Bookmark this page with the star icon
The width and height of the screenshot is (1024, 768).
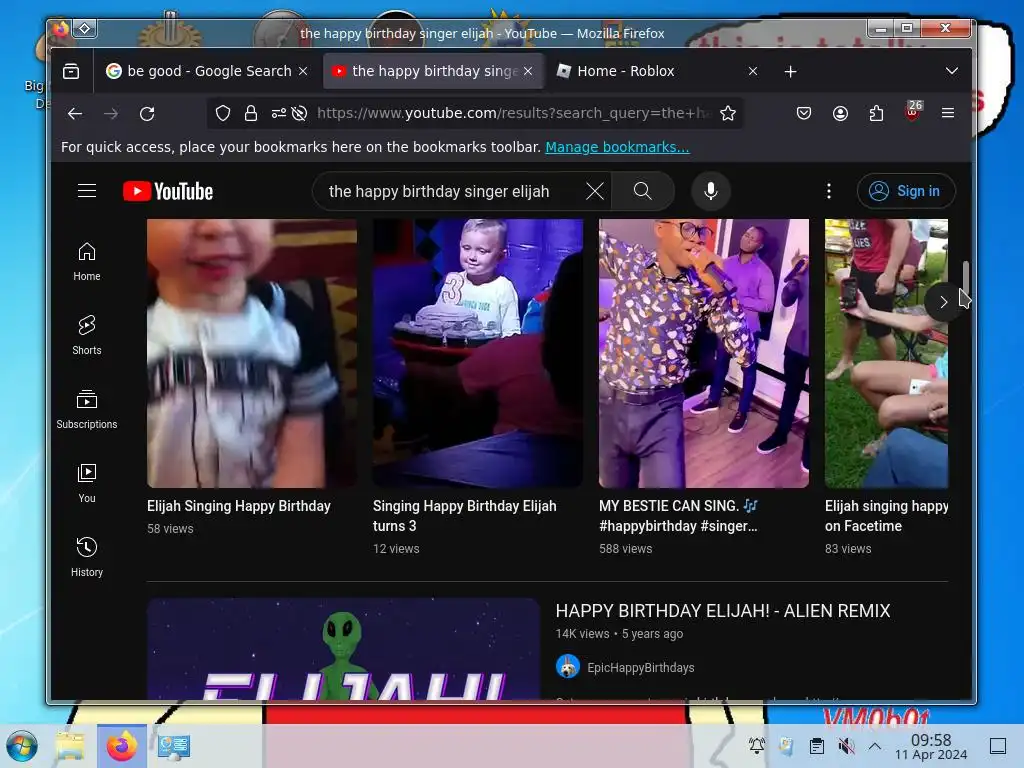click(x=728, y=114)
